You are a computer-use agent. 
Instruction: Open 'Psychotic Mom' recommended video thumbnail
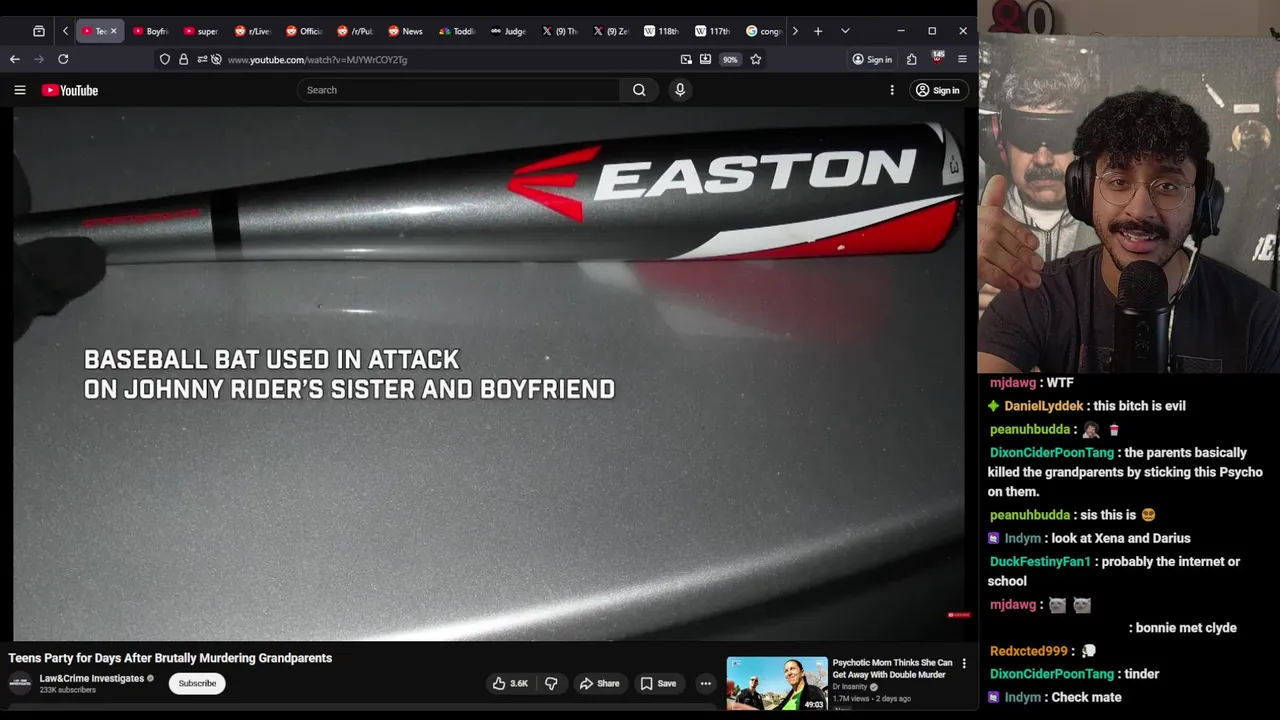777,683
